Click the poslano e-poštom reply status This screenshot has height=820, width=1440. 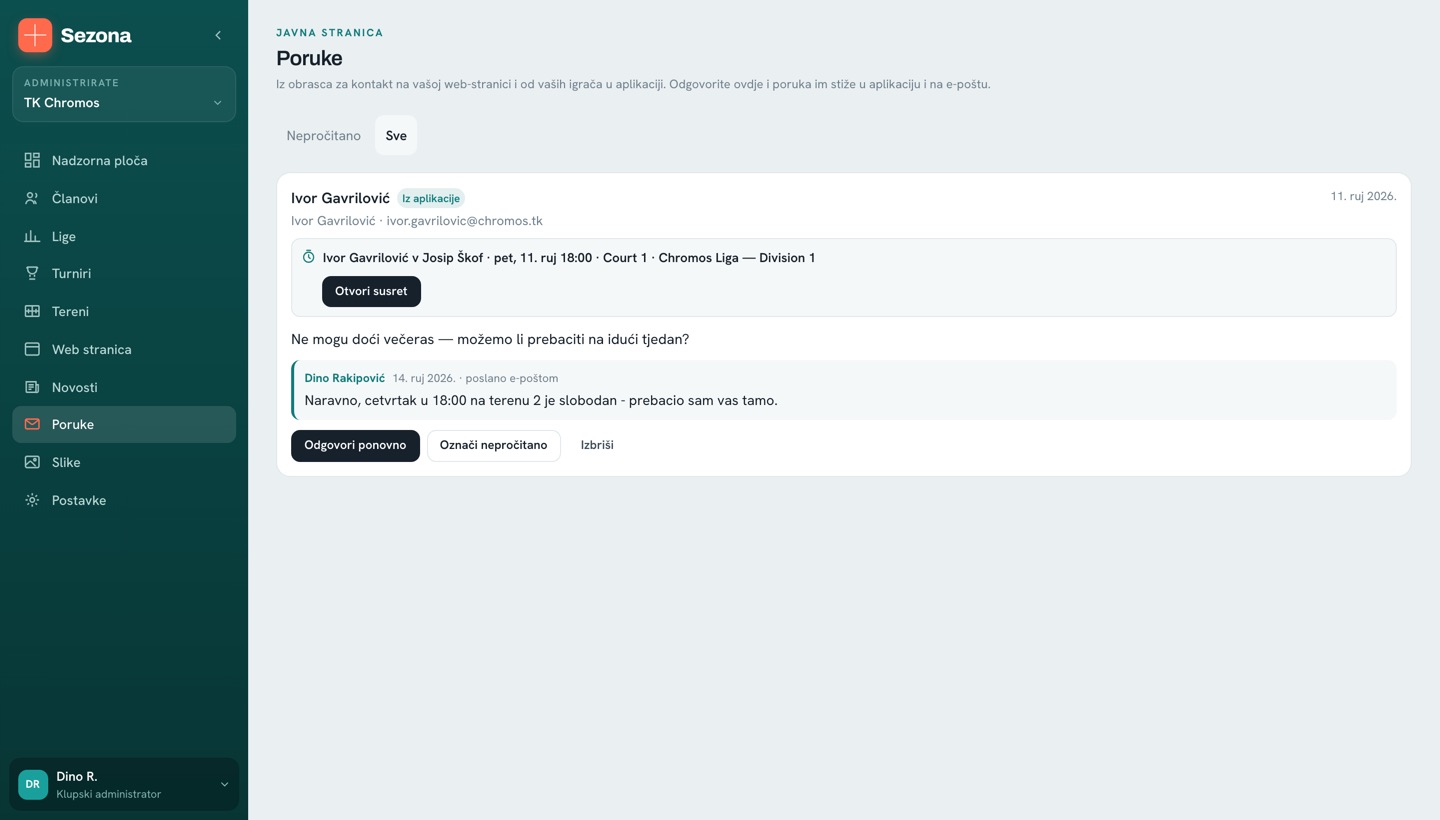coord(512,378)
